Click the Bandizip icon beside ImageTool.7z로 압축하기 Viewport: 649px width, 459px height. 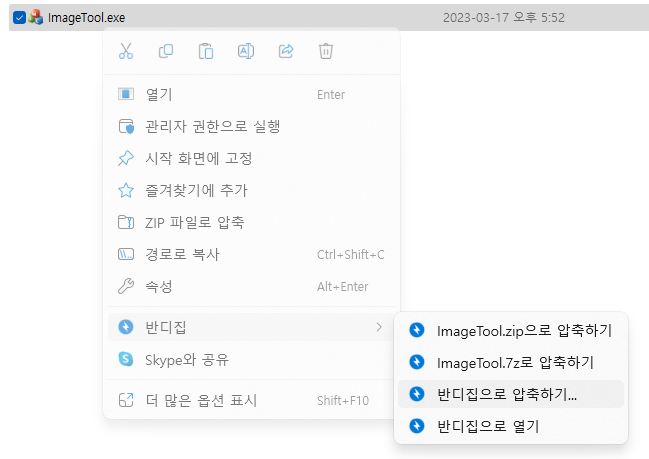tap(417, 362)
